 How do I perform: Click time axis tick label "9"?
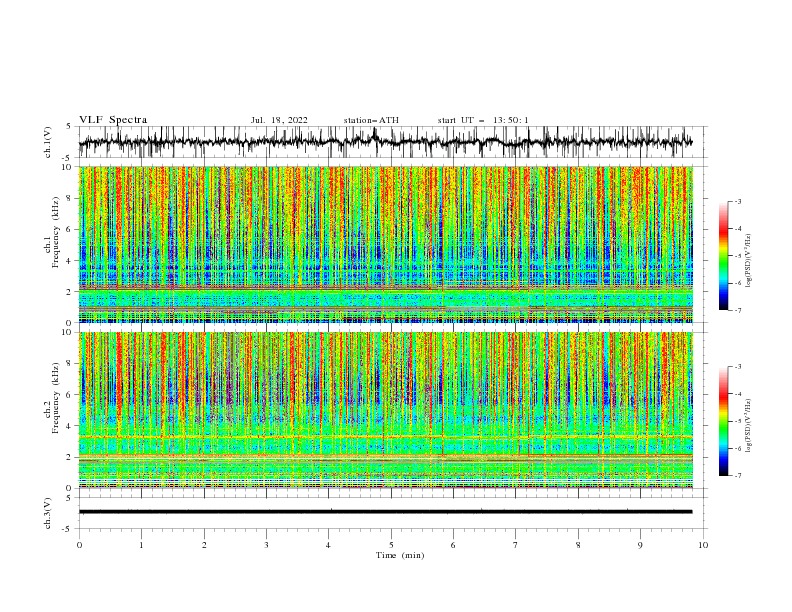click(x=640, y=545)
